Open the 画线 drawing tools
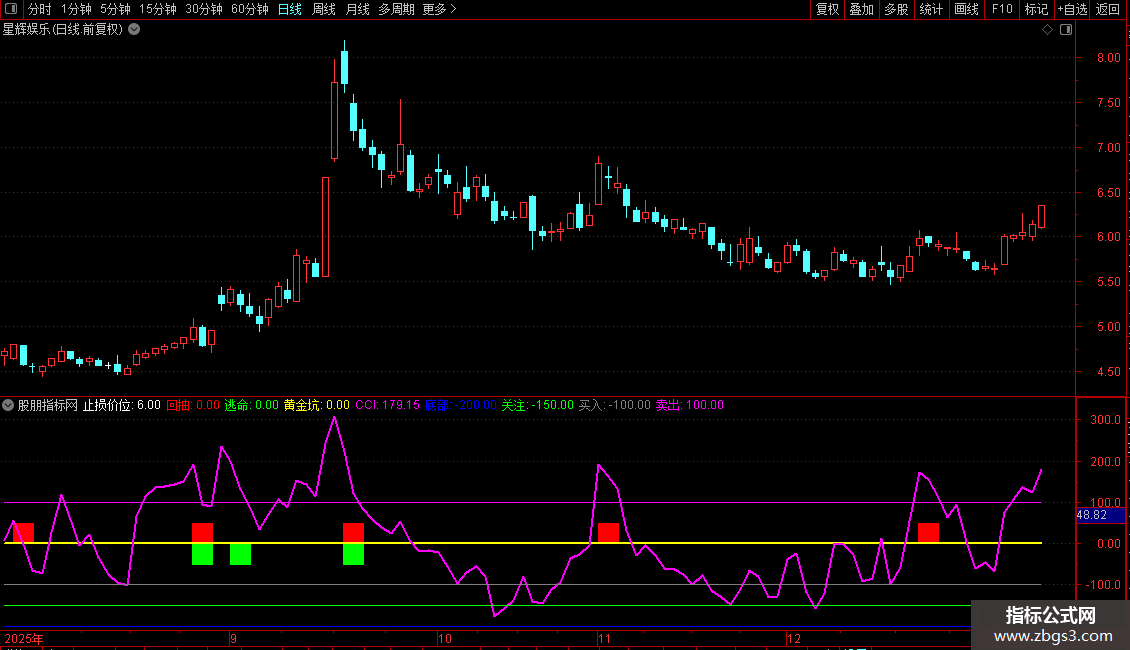 pyautogui.click(x=966, y=10)
